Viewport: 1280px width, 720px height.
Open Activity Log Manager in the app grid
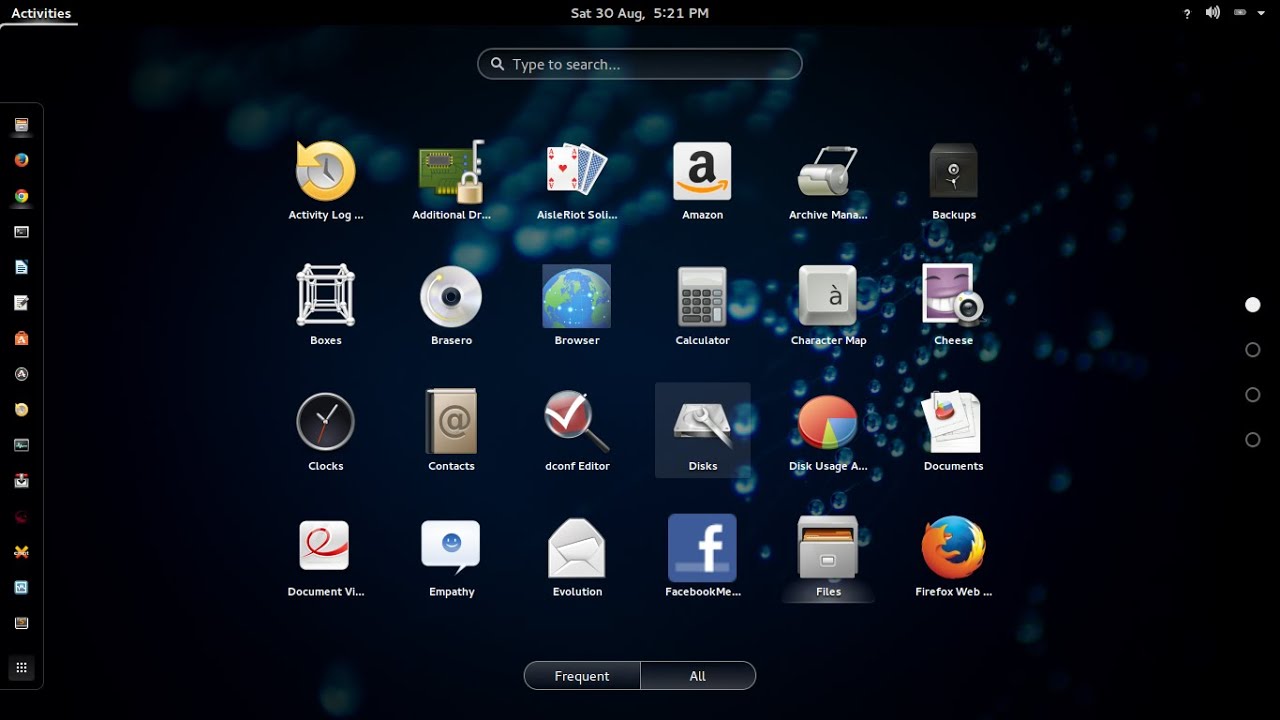point(326,181)
